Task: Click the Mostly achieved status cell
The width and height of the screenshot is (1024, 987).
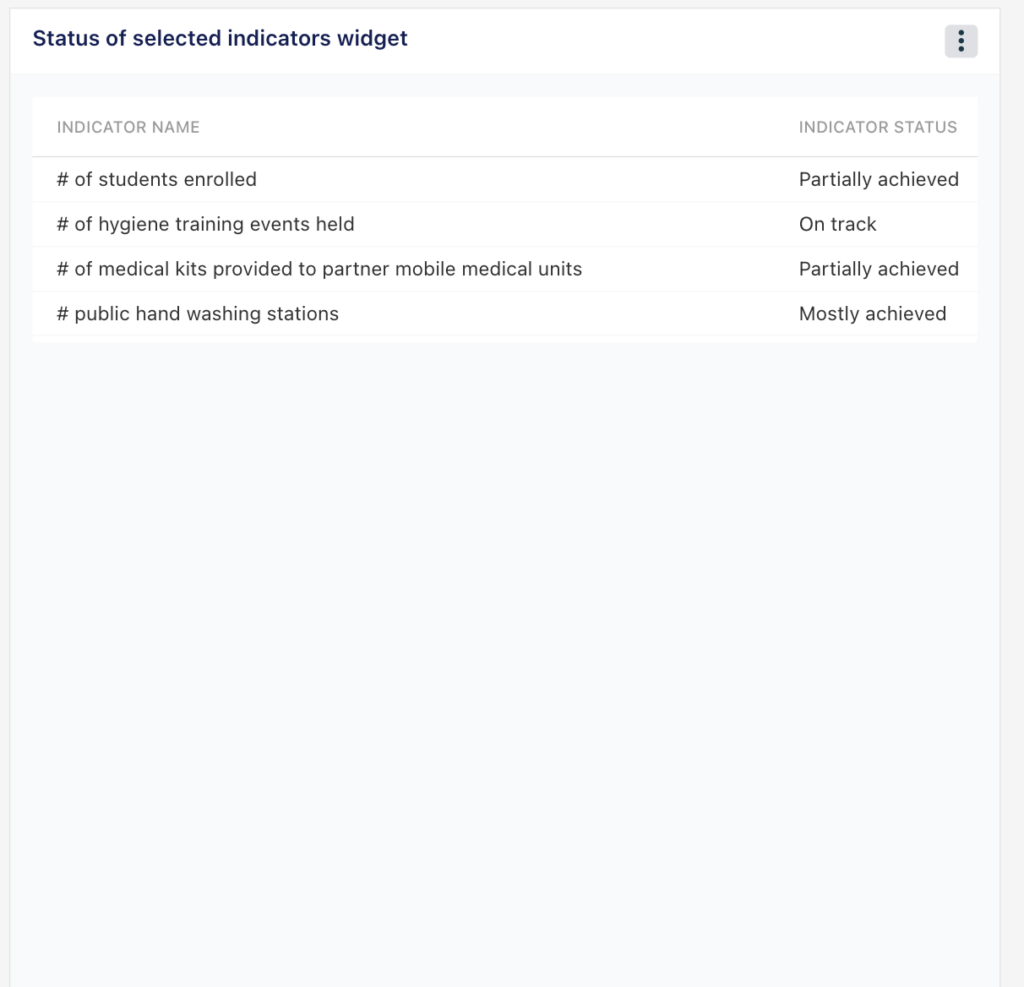Action: click(872, 314)
